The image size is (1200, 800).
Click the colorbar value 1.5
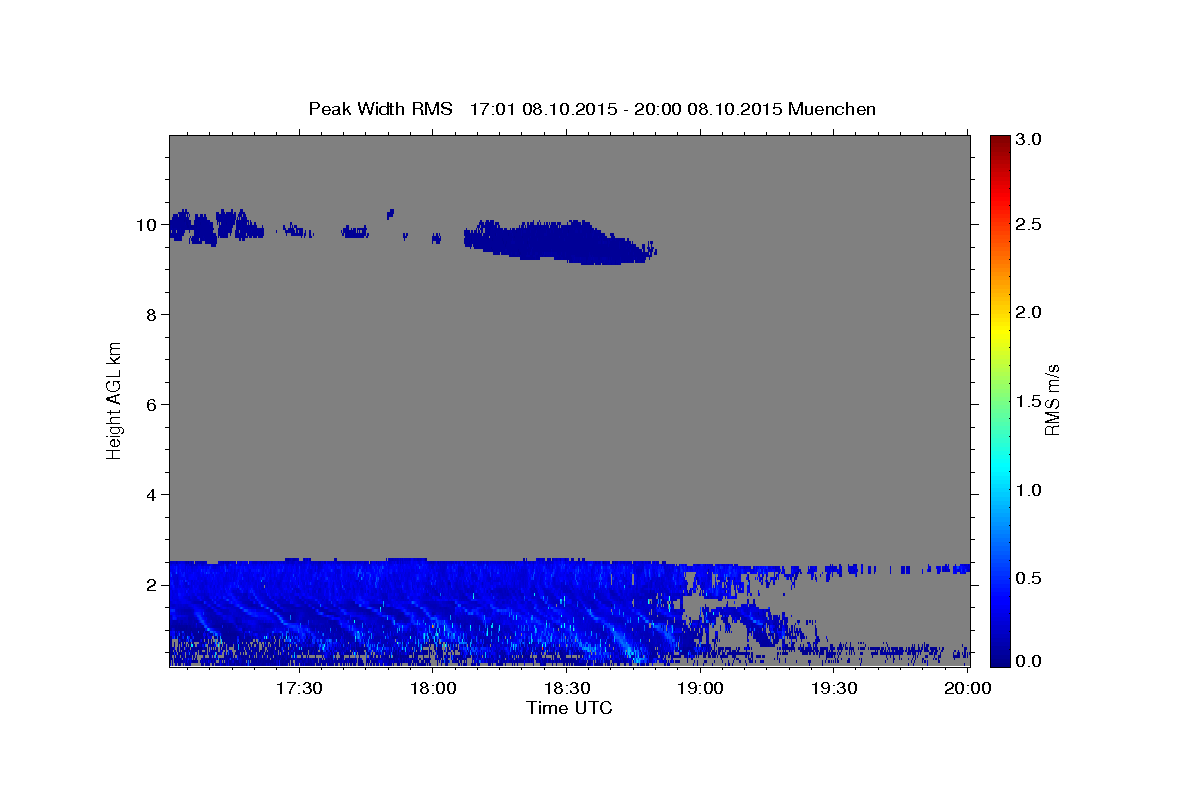click(x=1030, y=401)
